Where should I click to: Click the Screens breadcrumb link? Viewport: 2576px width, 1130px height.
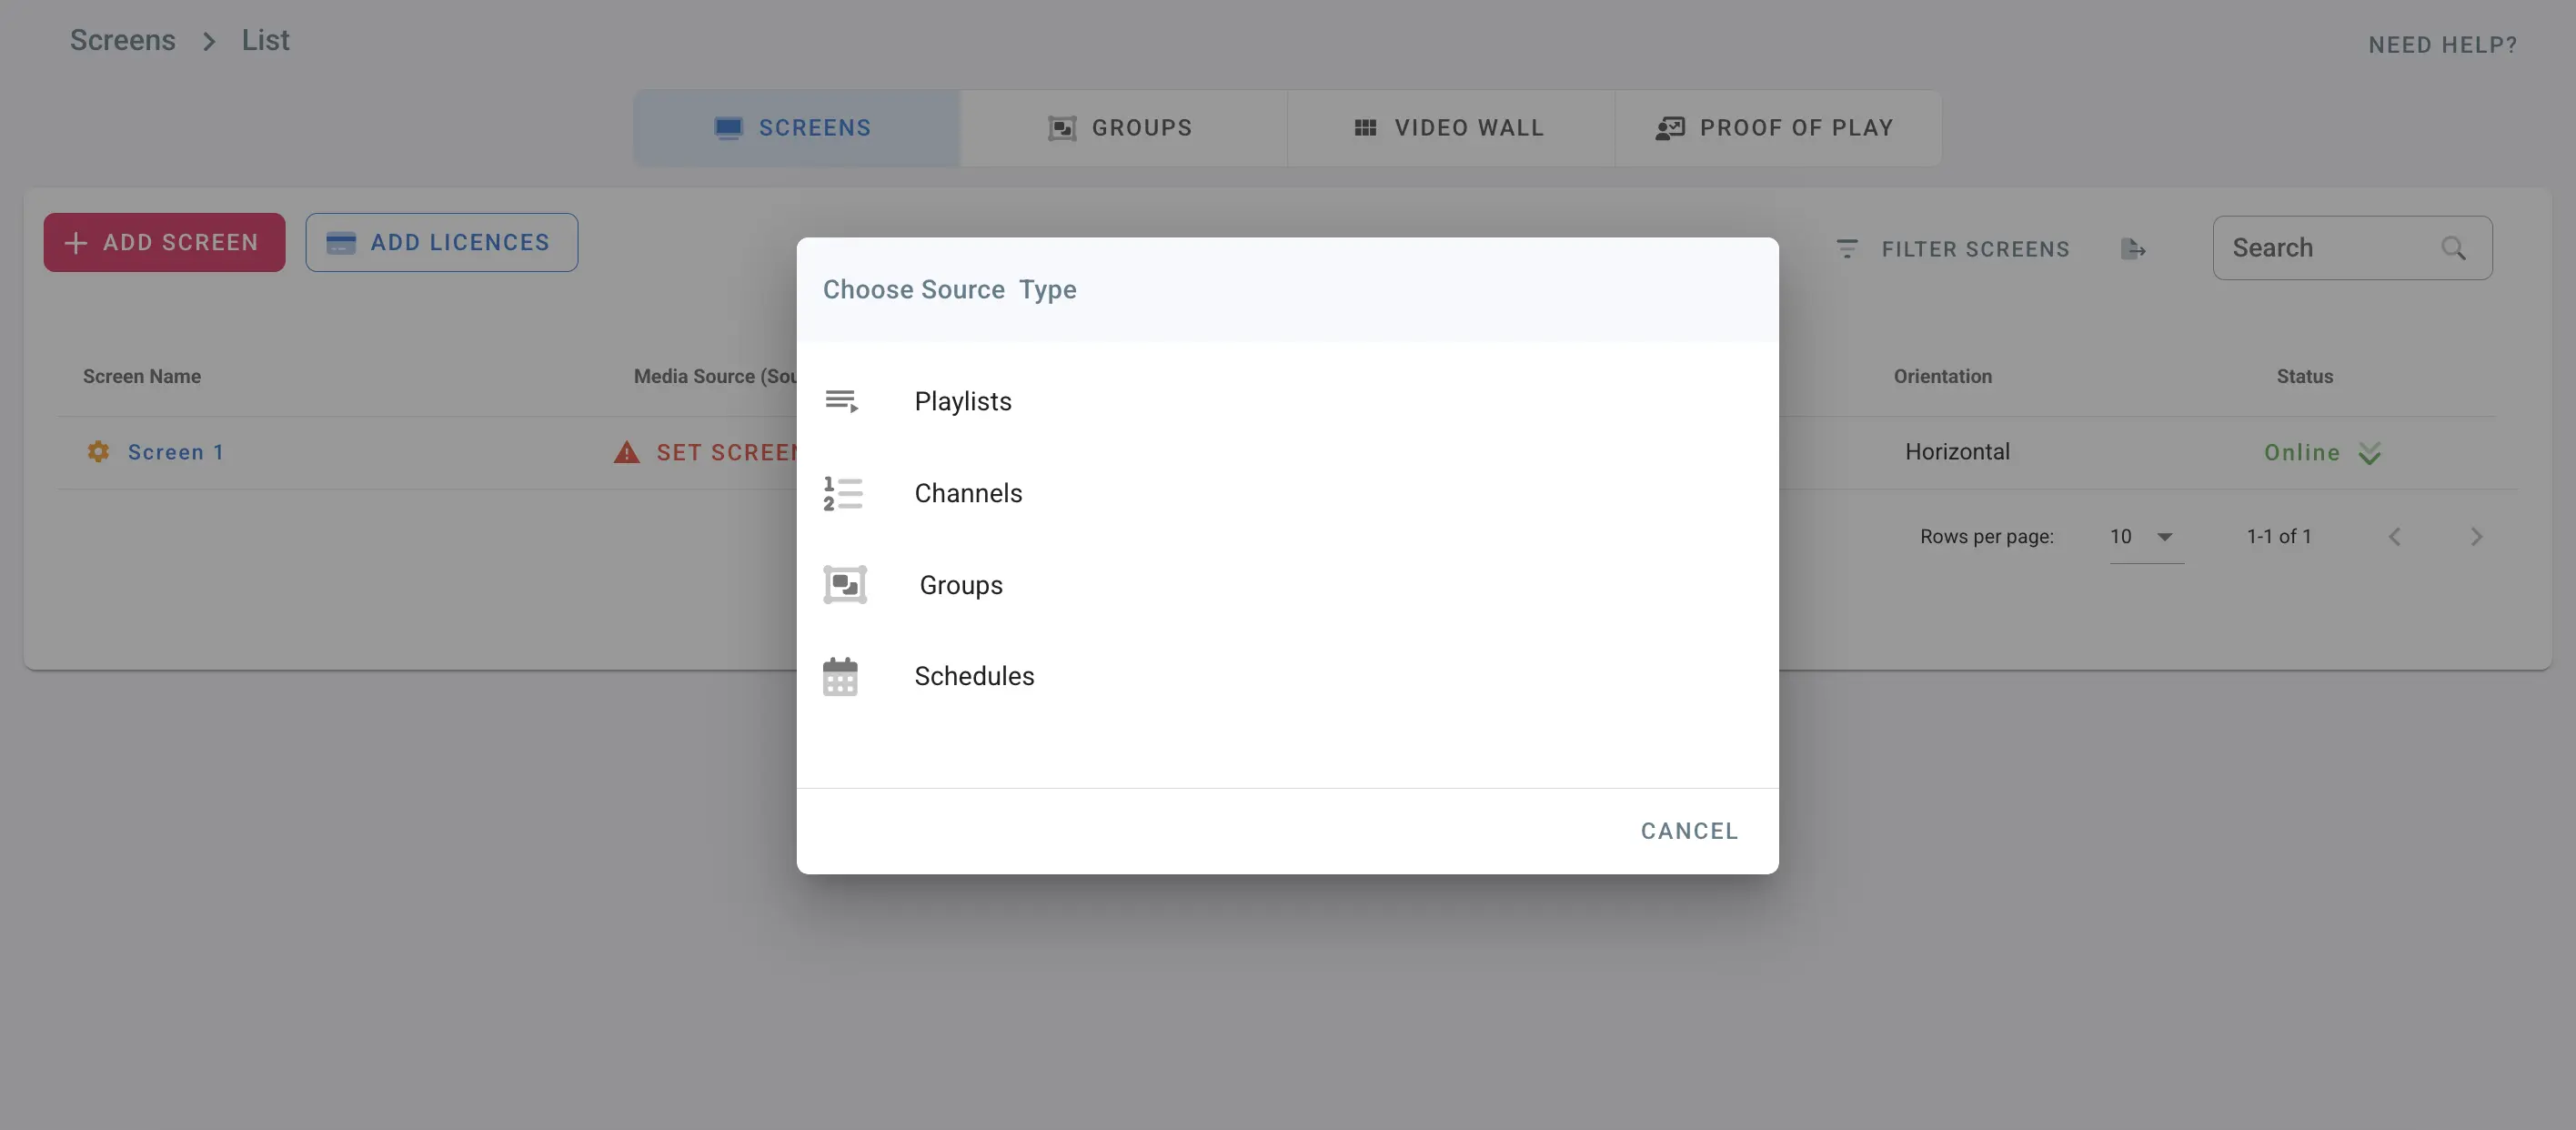[x=122, y=40]
